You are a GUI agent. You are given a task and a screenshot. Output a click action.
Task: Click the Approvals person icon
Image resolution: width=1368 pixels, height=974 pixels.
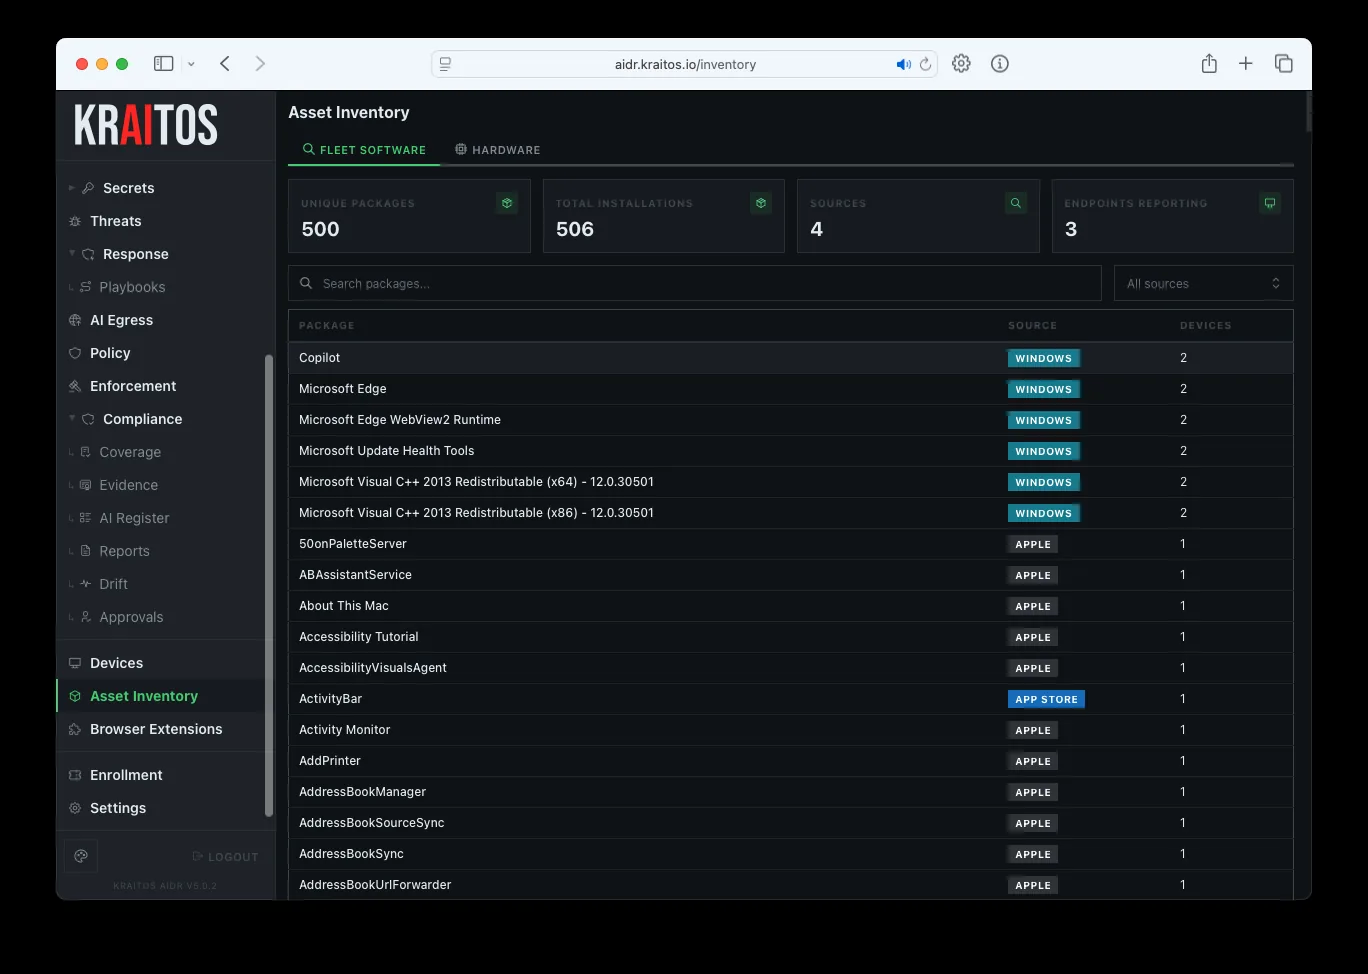click(86, 617)
